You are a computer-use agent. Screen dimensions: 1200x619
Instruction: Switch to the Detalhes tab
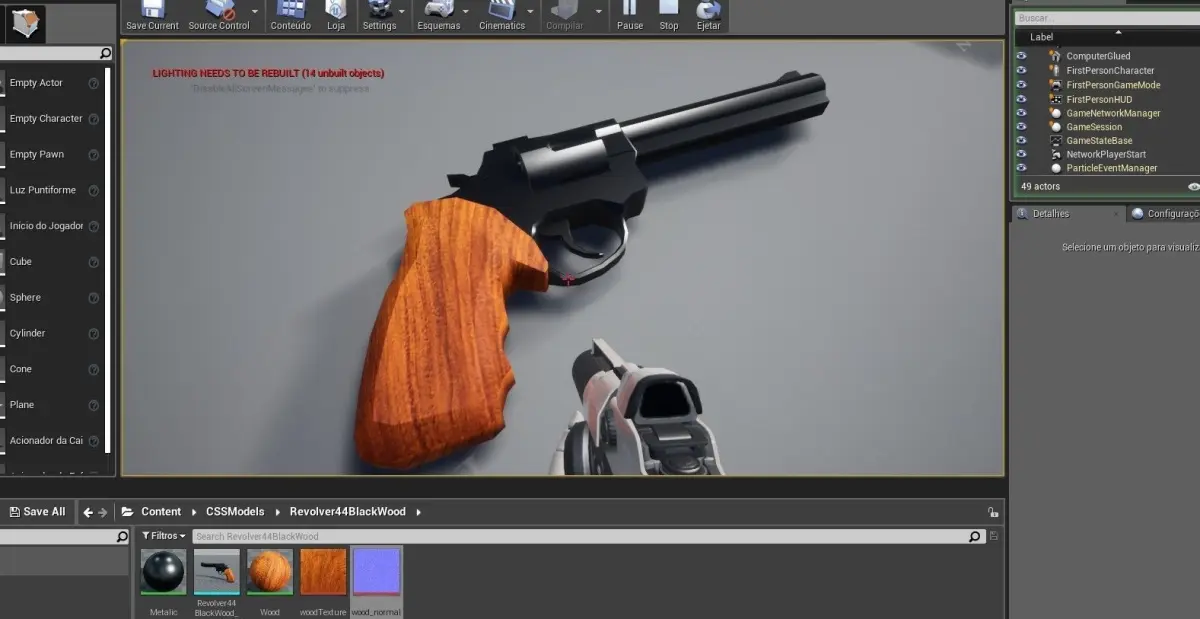1050,214
